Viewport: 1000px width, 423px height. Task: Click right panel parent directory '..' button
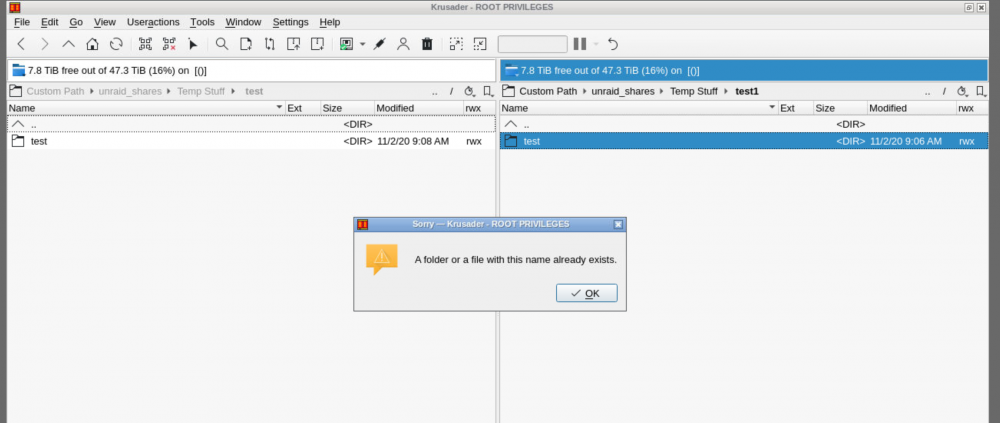pyautogui.click(x=927, y=91)
